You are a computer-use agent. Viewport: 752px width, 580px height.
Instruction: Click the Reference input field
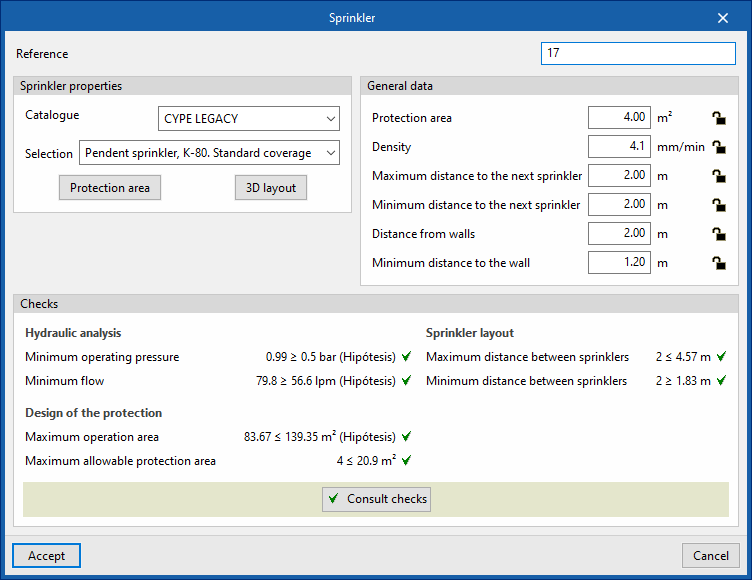(638, 54)
